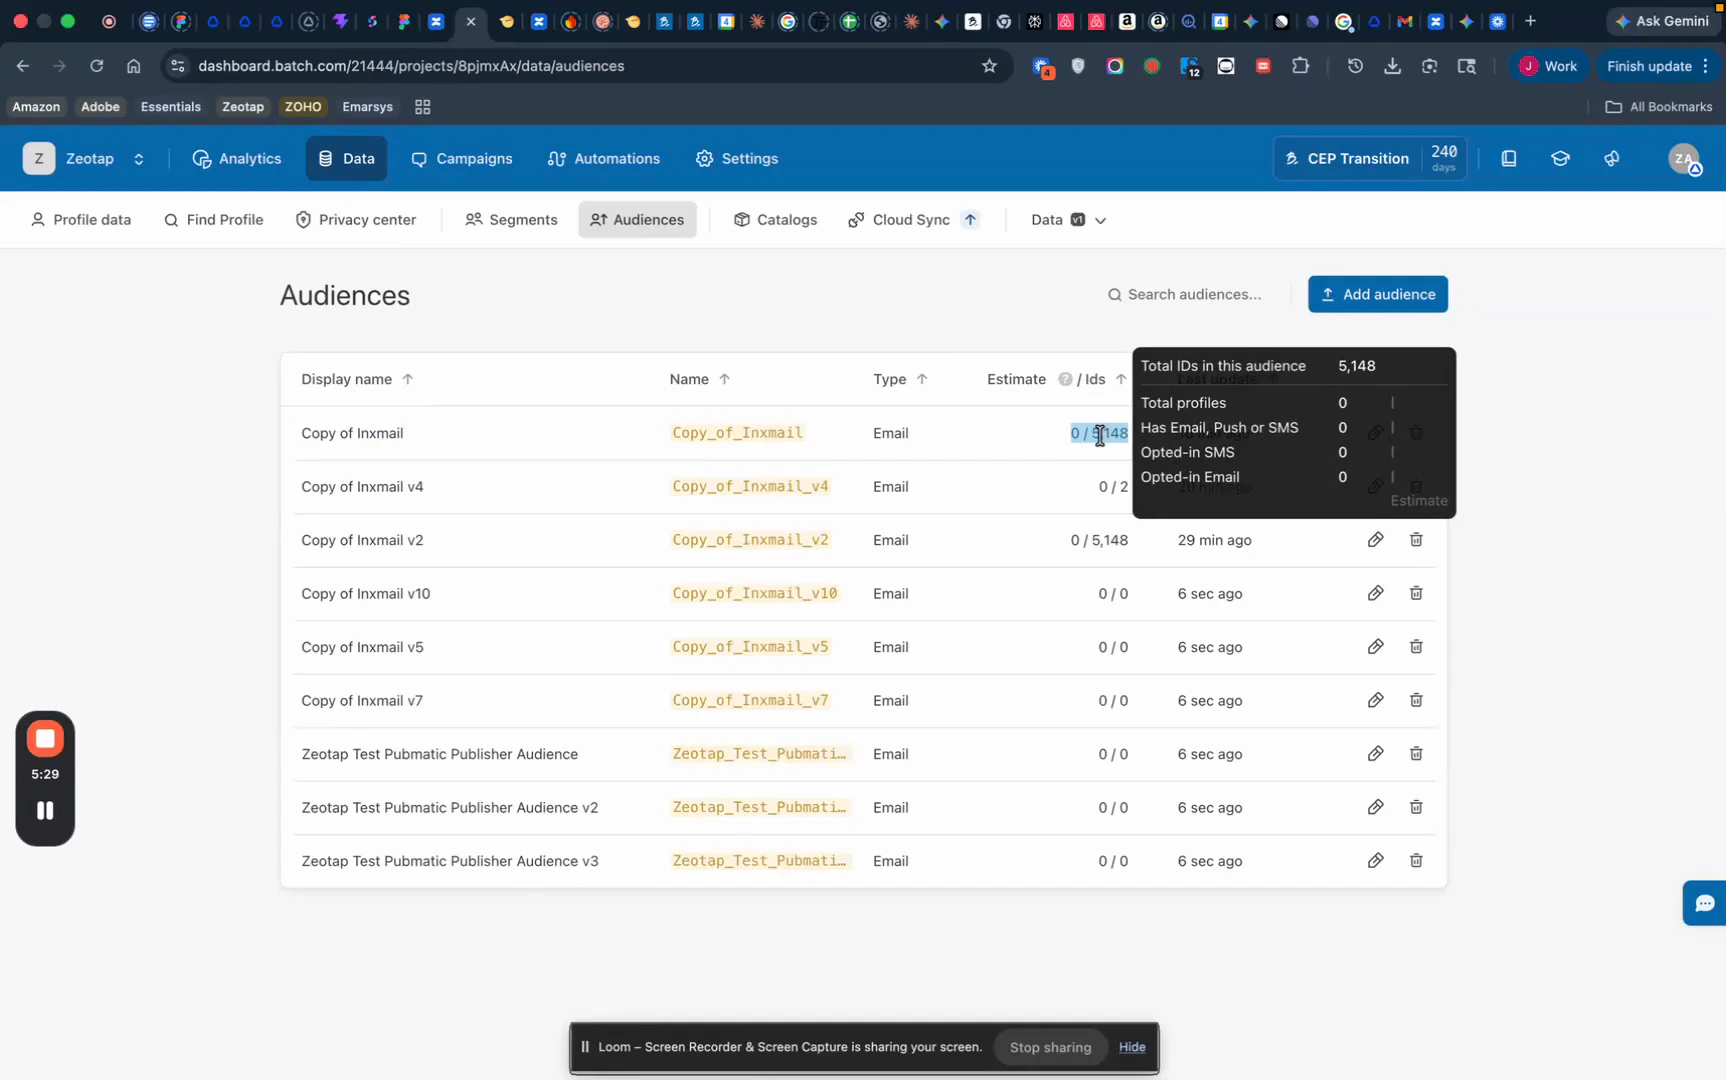Open the user avatar menu
This screenshot has height=1080, width=1726.
pyautogui.click(x=1685, y=158)
